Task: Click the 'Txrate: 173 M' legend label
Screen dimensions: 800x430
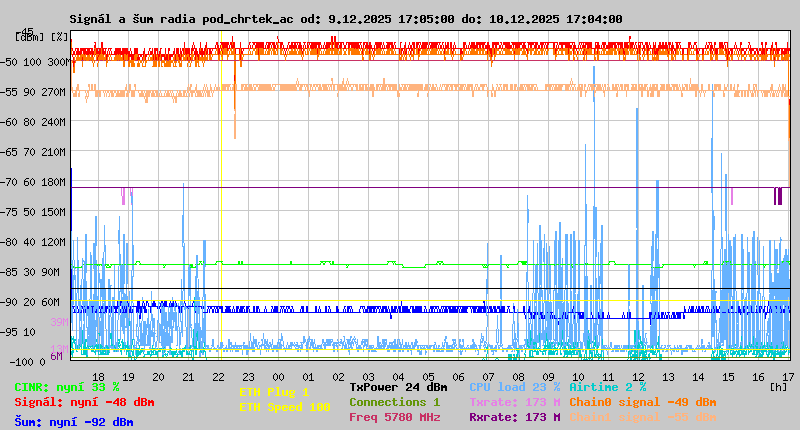Action: point(515,402)
